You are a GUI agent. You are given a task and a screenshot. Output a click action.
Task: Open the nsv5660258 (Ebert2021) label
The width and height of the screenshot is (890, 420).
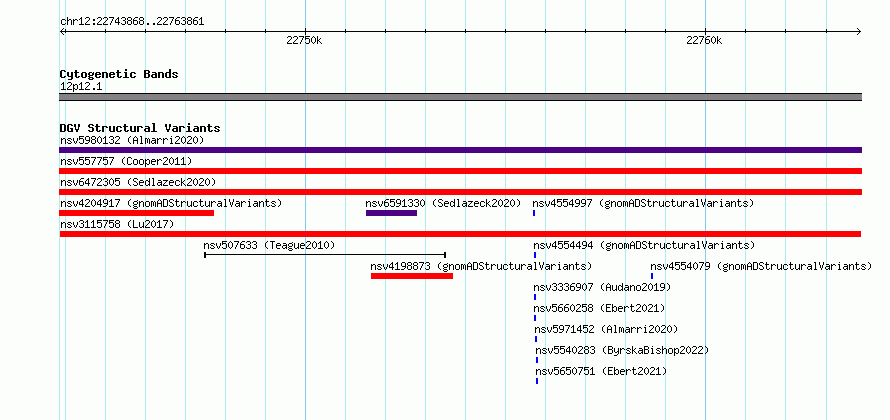click(x=599, y=308)
